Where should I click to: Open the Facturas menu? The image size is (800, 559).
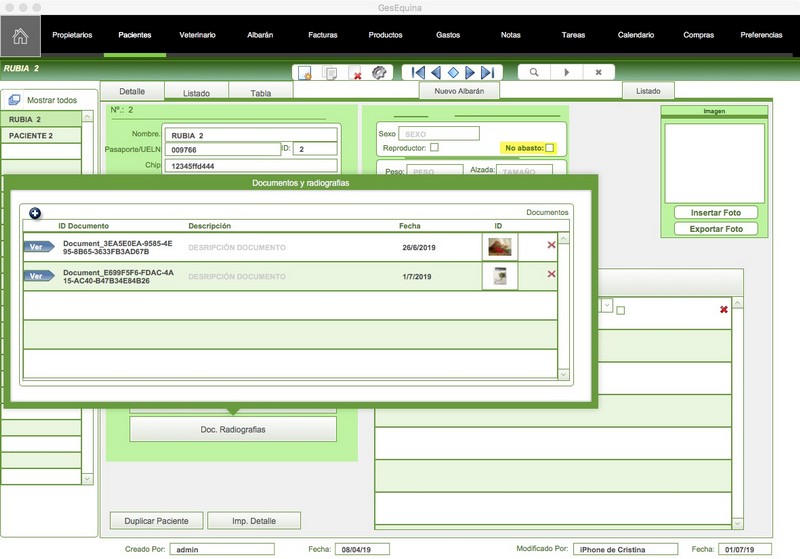point(322,35)
